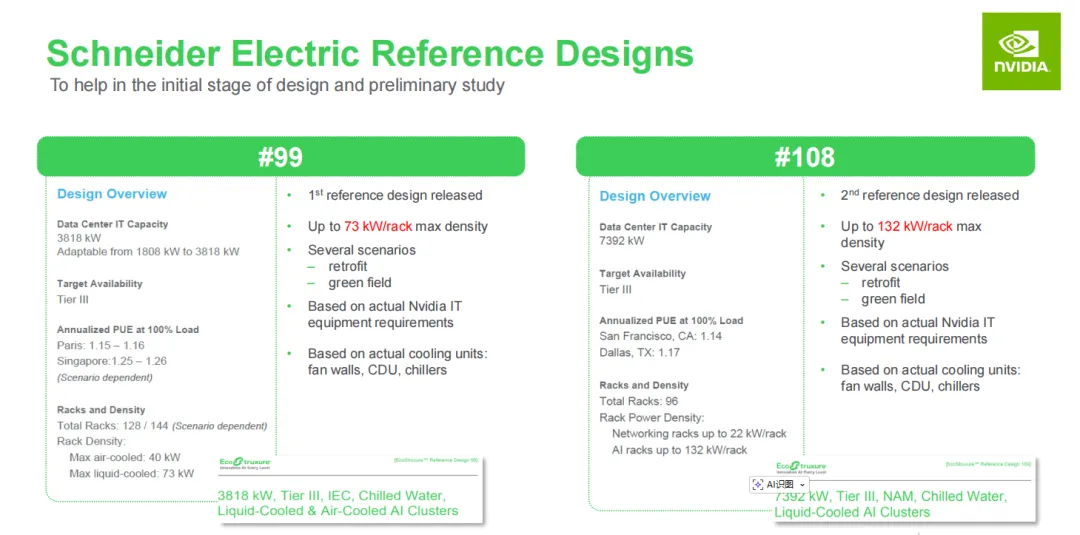Click 'Liquid-Cooled & Air-Cooled AI Clusters' caption
Screen dimensions: 1080x535
tap(338, 511)
